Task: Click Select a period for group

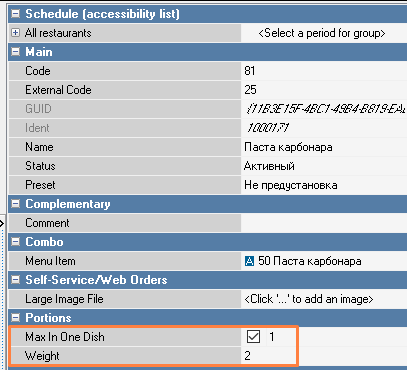Action: [x=322, y=33]
